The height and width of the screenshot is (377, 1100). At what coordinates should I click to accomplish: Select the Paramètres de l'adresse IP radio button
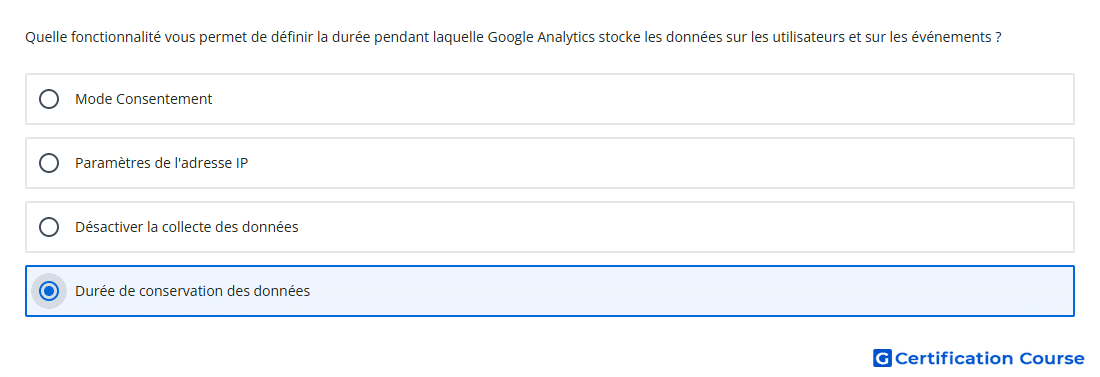click(x=49, y=163)
